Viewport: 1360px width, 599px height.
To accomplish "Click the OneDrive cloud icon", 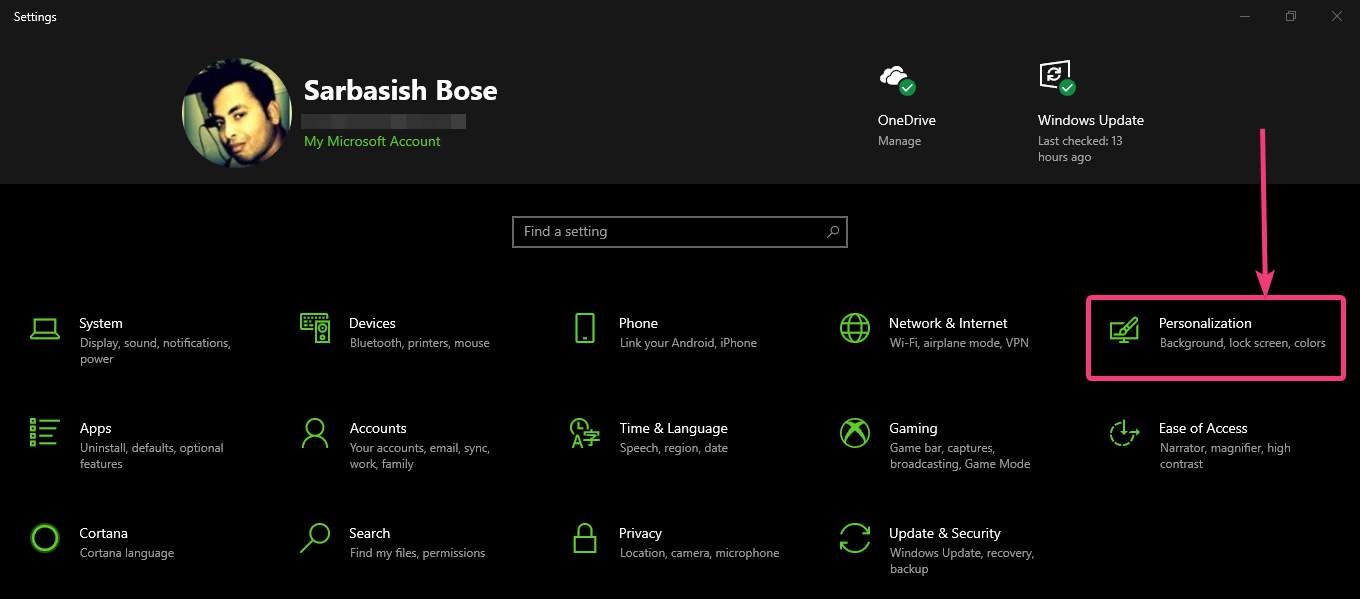I will coord(896,77).
